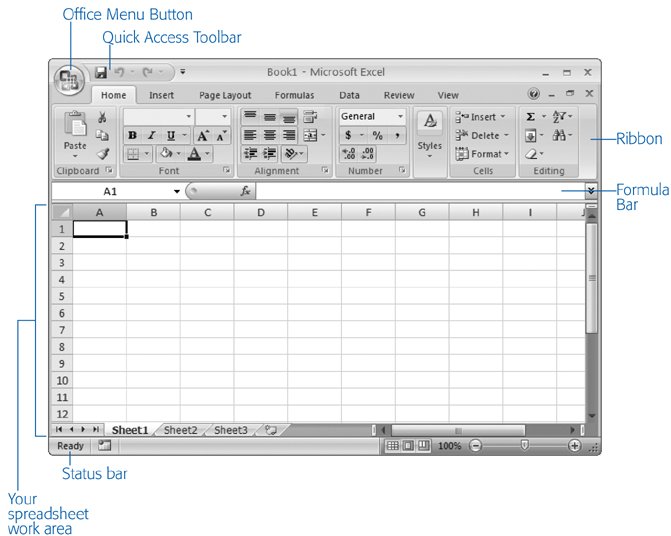Click the Microsoft Office Excel Help icon
This screenshot has width=671, height=536.
533,95
